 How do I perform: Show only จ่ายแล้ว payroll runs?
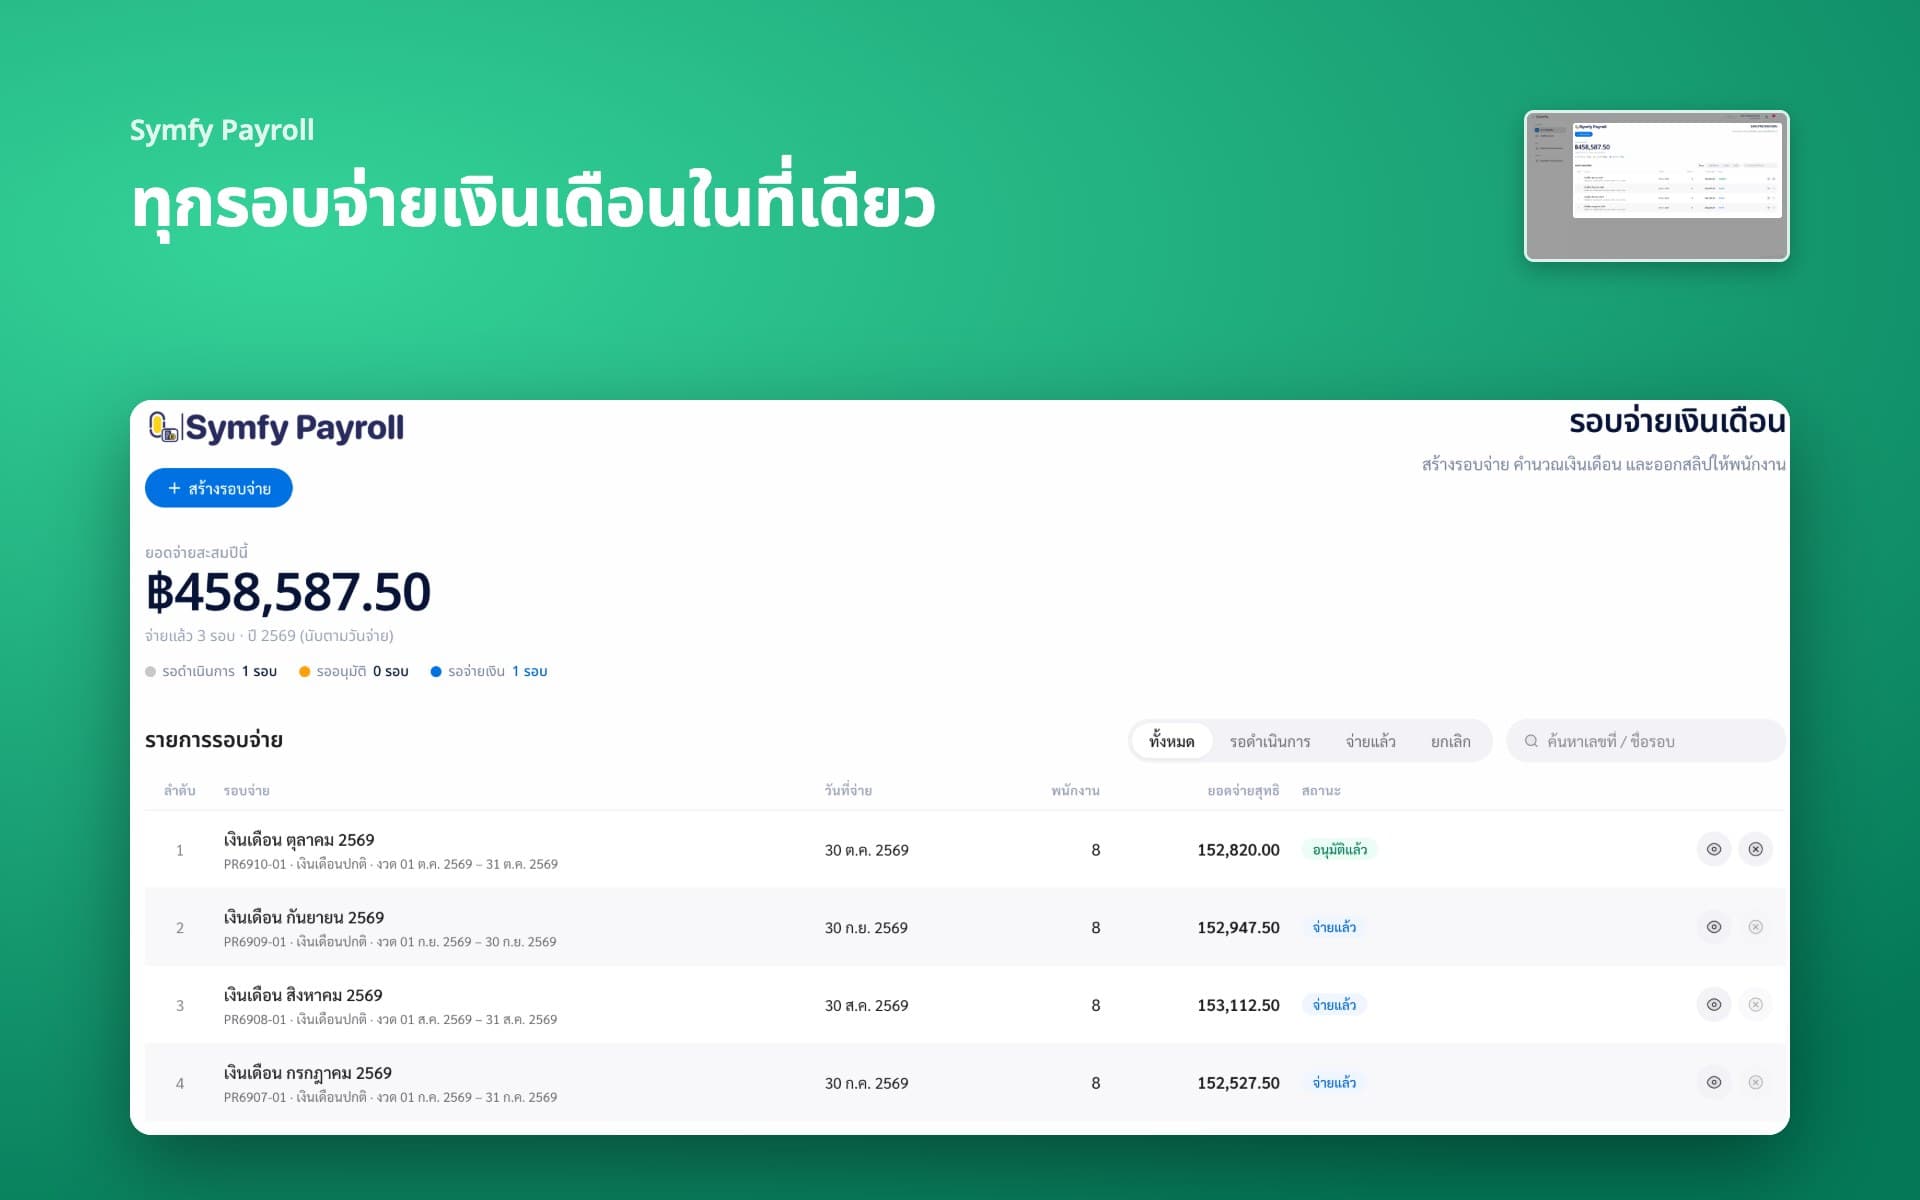[1370, 741]
